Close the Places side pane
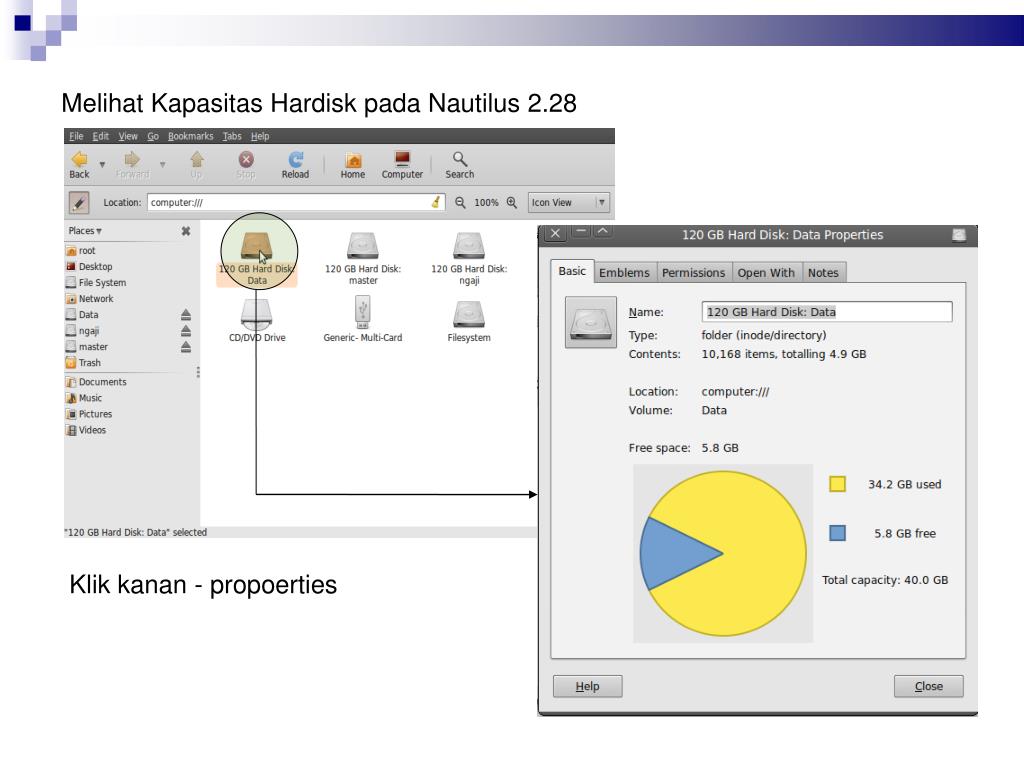 pos(186,231)
